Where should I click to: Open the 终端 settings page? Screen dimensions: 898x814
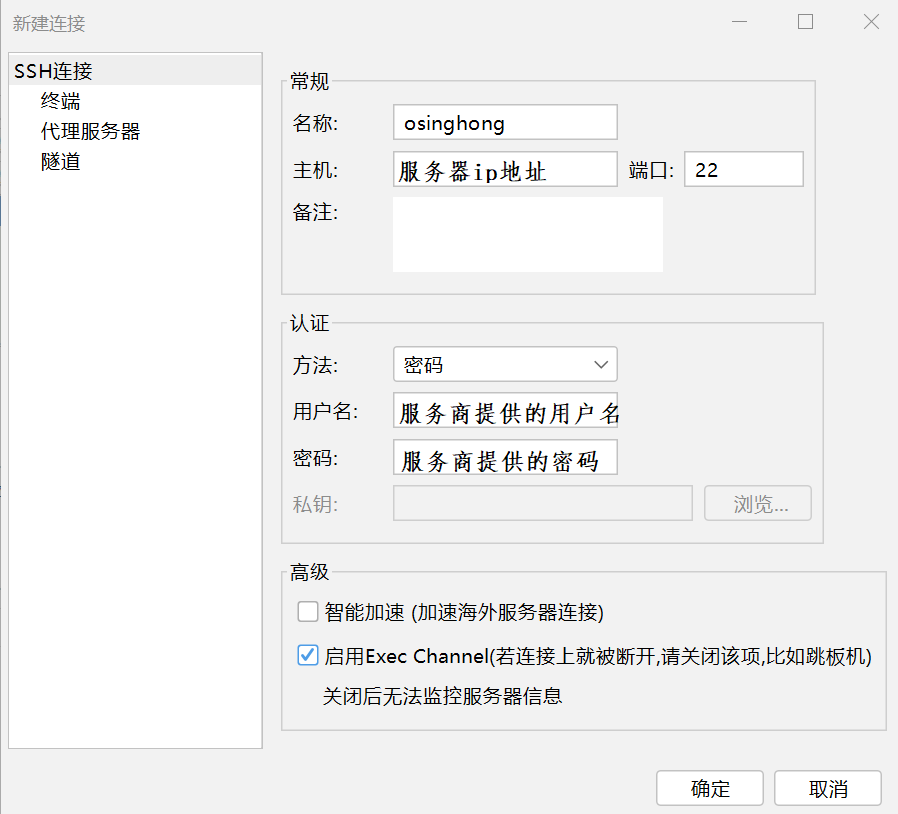point(61,101)
